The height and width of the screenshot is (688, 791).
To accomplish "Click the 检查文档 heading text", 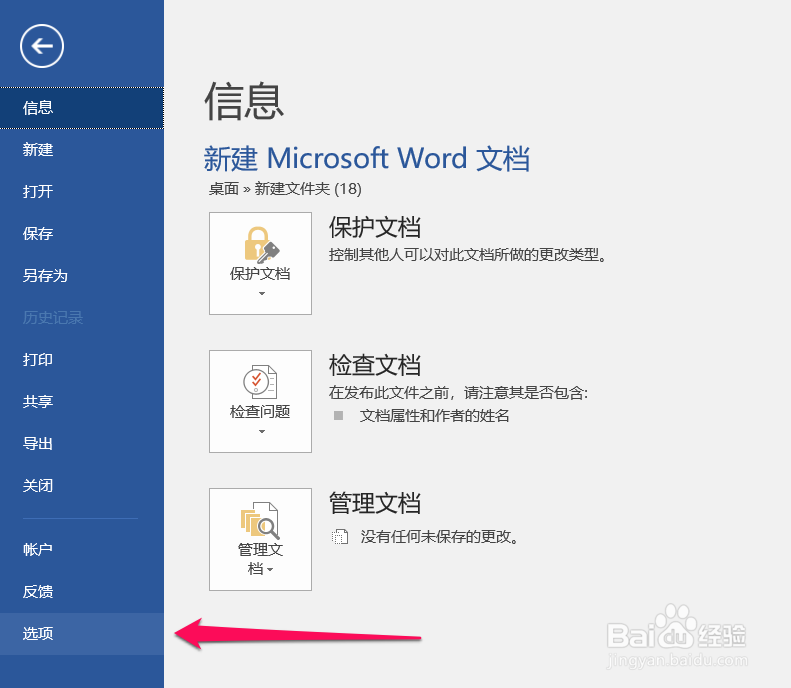I will click(x=375, y=365).
